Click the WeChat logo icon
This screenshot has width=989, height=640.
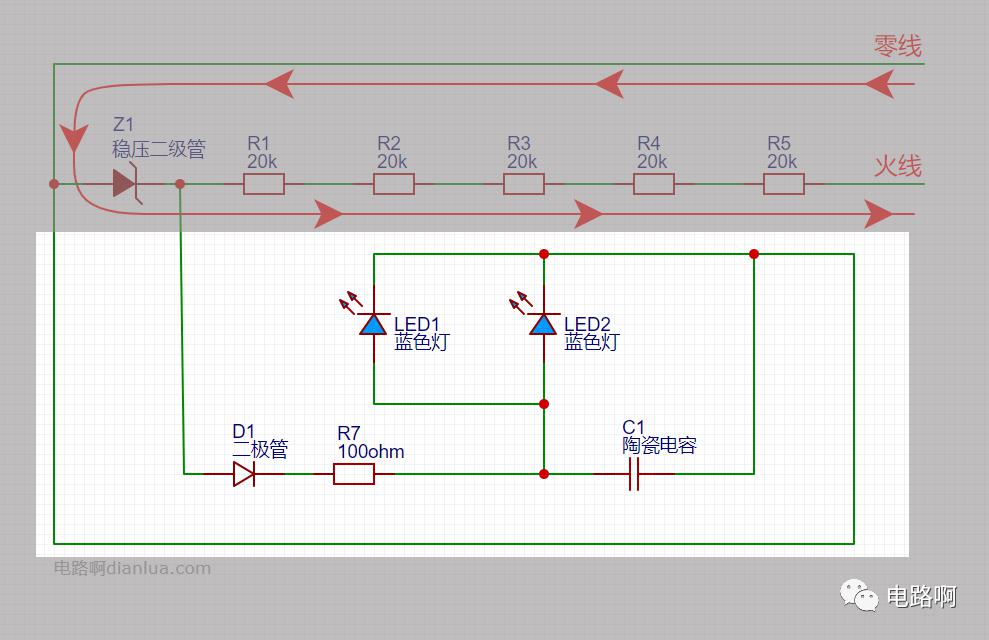coord(858,595)
